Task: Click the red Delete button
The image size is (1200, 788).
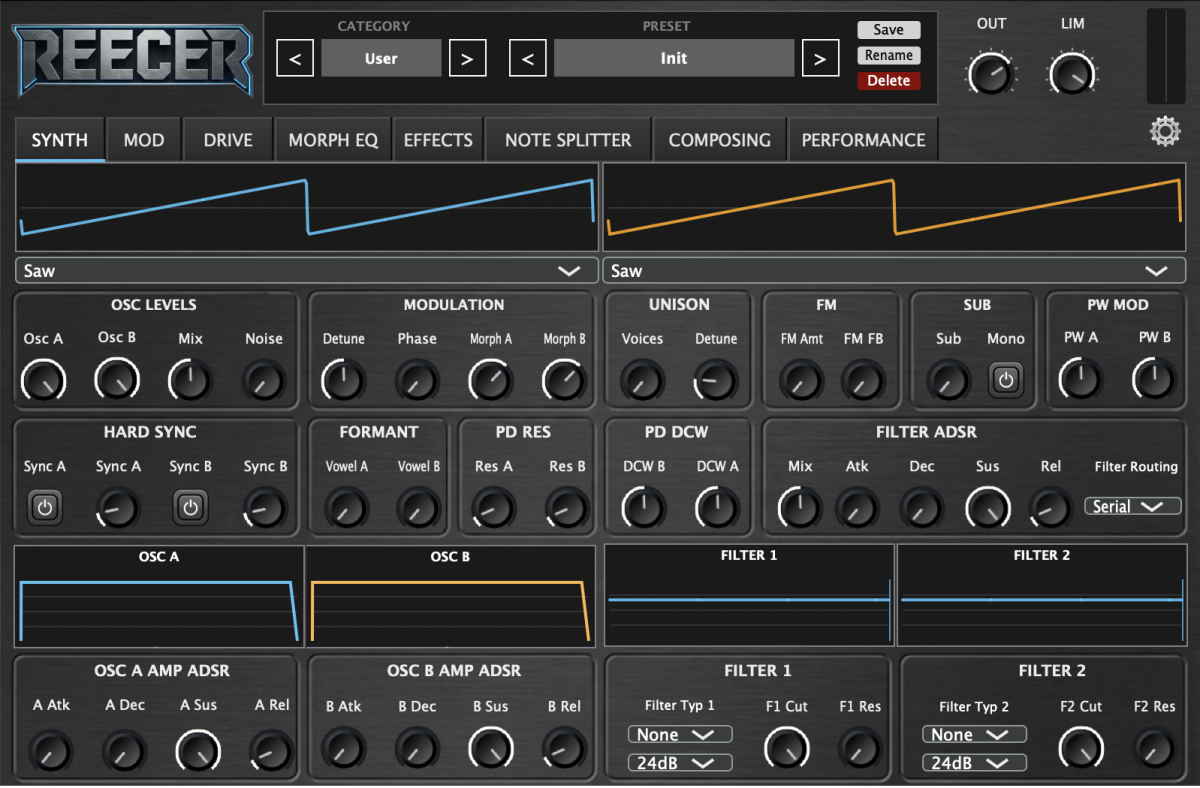Action: 888,81
